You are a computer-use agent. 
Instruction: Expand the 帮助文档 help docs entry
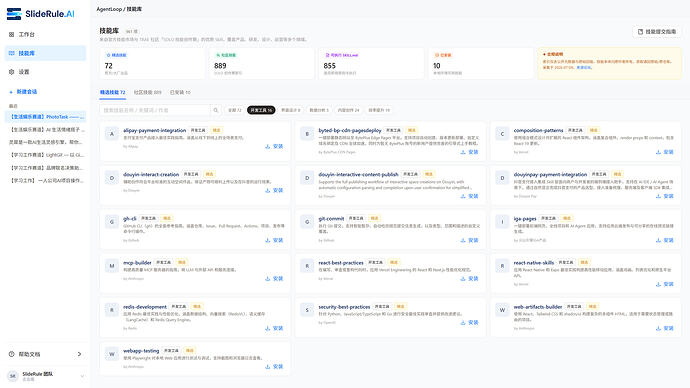(45, 354)
